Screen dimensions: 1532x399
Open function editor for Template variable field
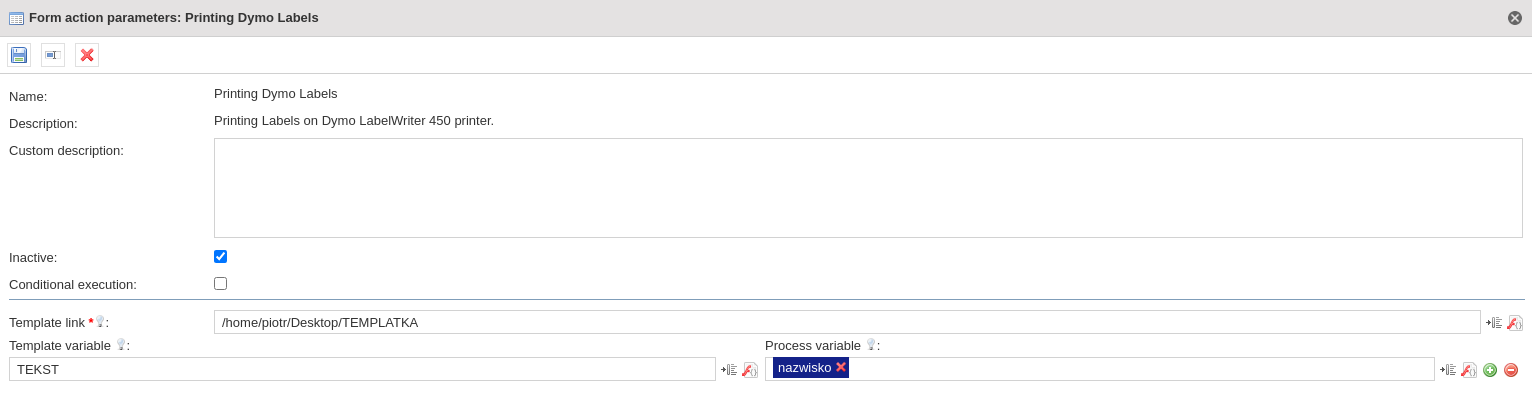750,370
